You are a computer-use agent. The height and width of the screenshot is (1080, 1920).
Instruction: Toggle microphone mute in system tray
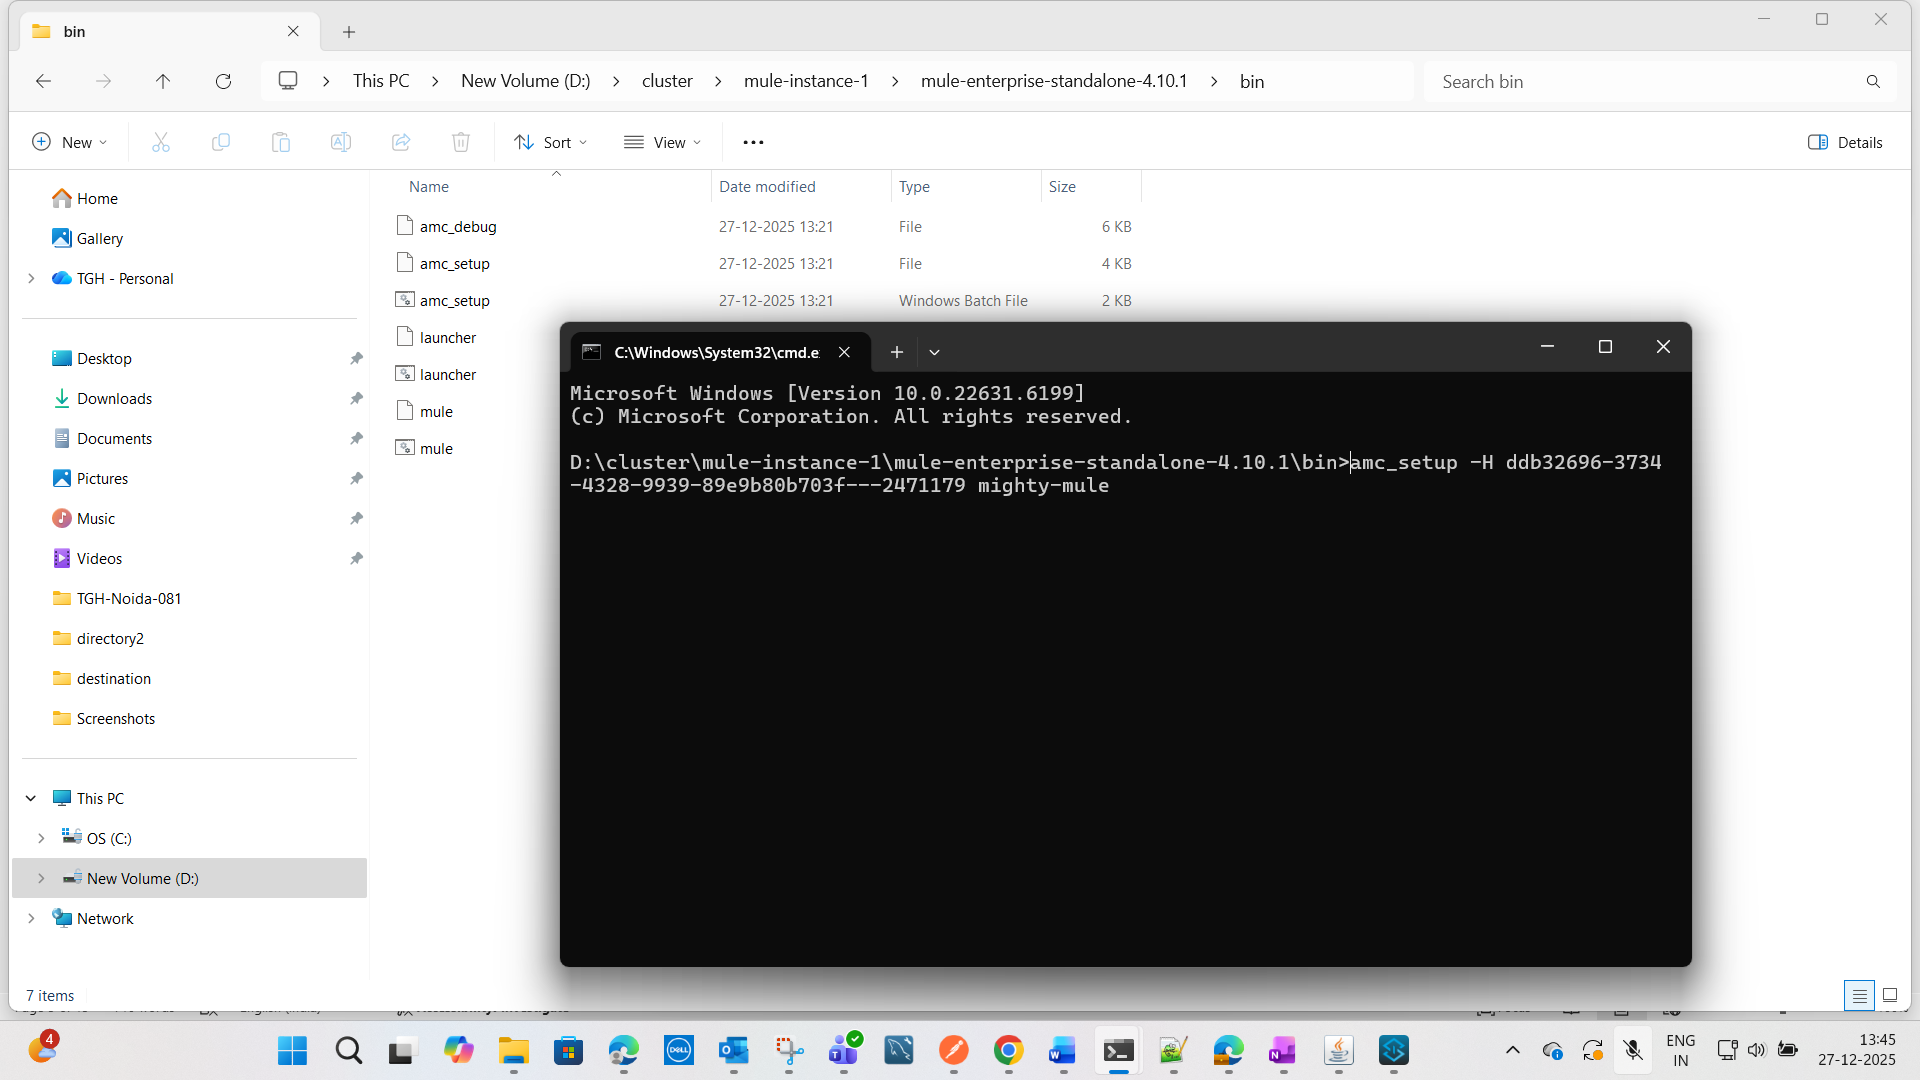[x=1632, y=1050]
